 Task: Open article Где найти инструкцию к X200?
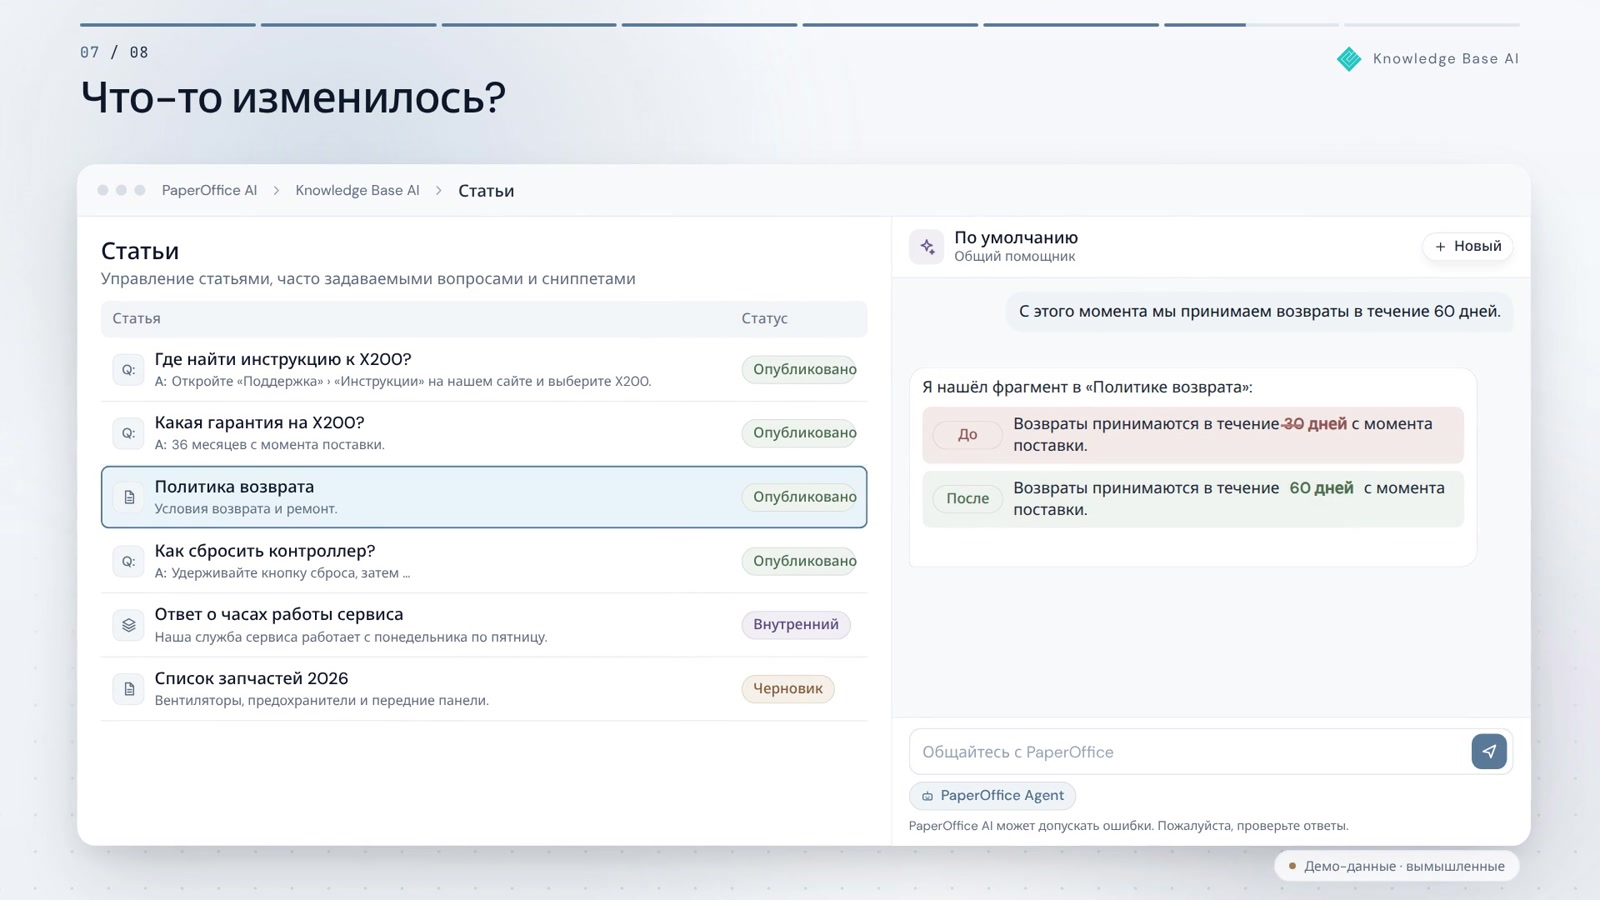(283, 359)
